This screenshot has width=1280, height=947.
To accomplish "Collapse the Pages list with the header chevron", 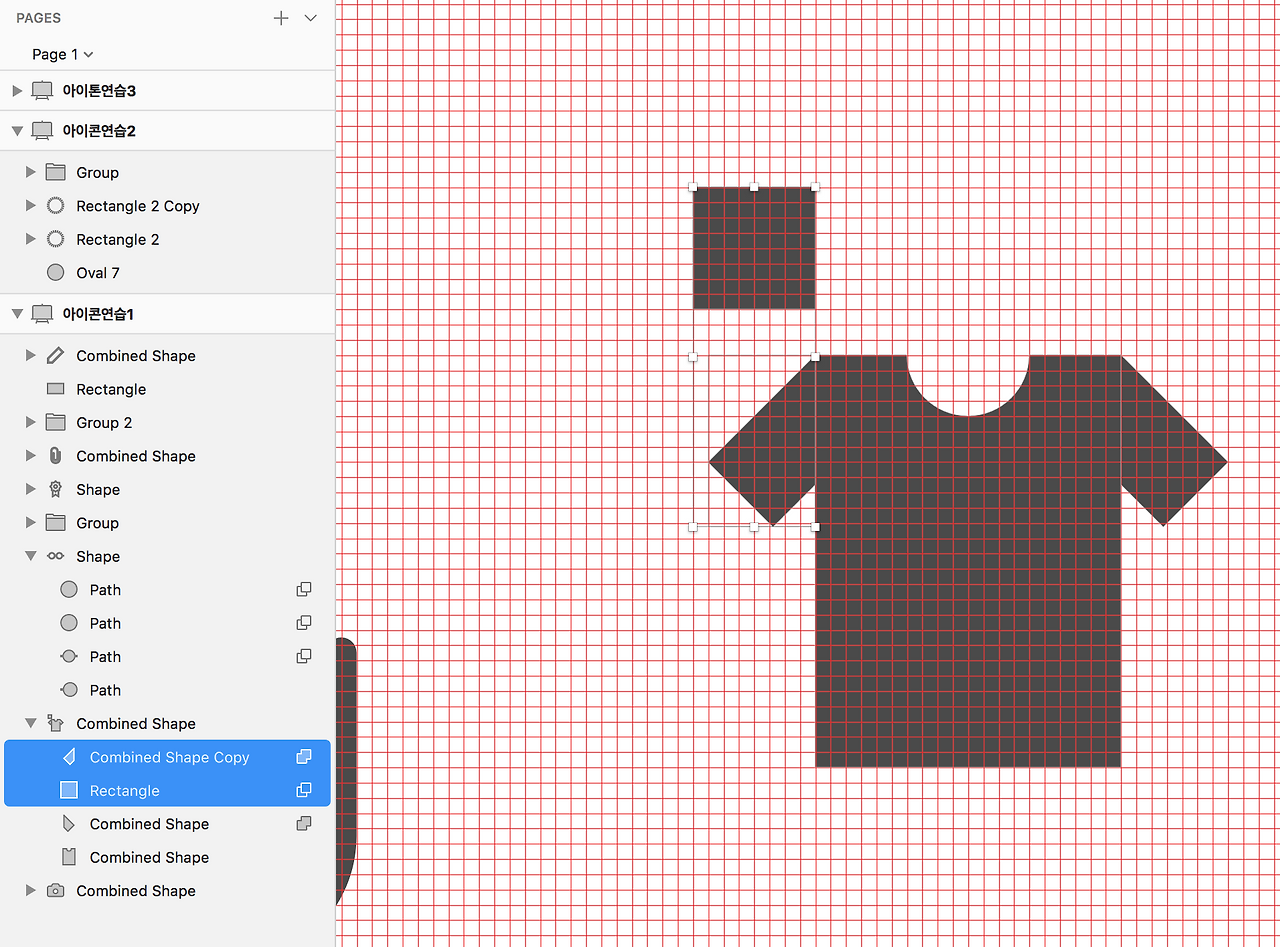I will coord(311,18).
